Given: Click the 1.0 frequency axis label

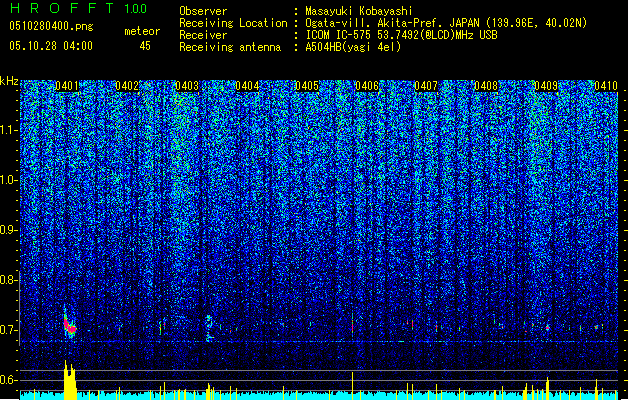Looking at the screenshot, I should [x=9, y=181].
